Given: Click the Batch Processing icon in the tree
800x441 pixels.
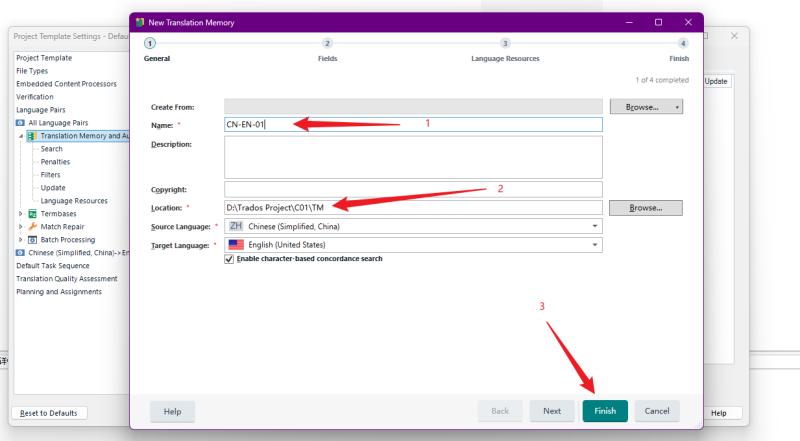Looking at the screenshot, I should coord(33,240).
